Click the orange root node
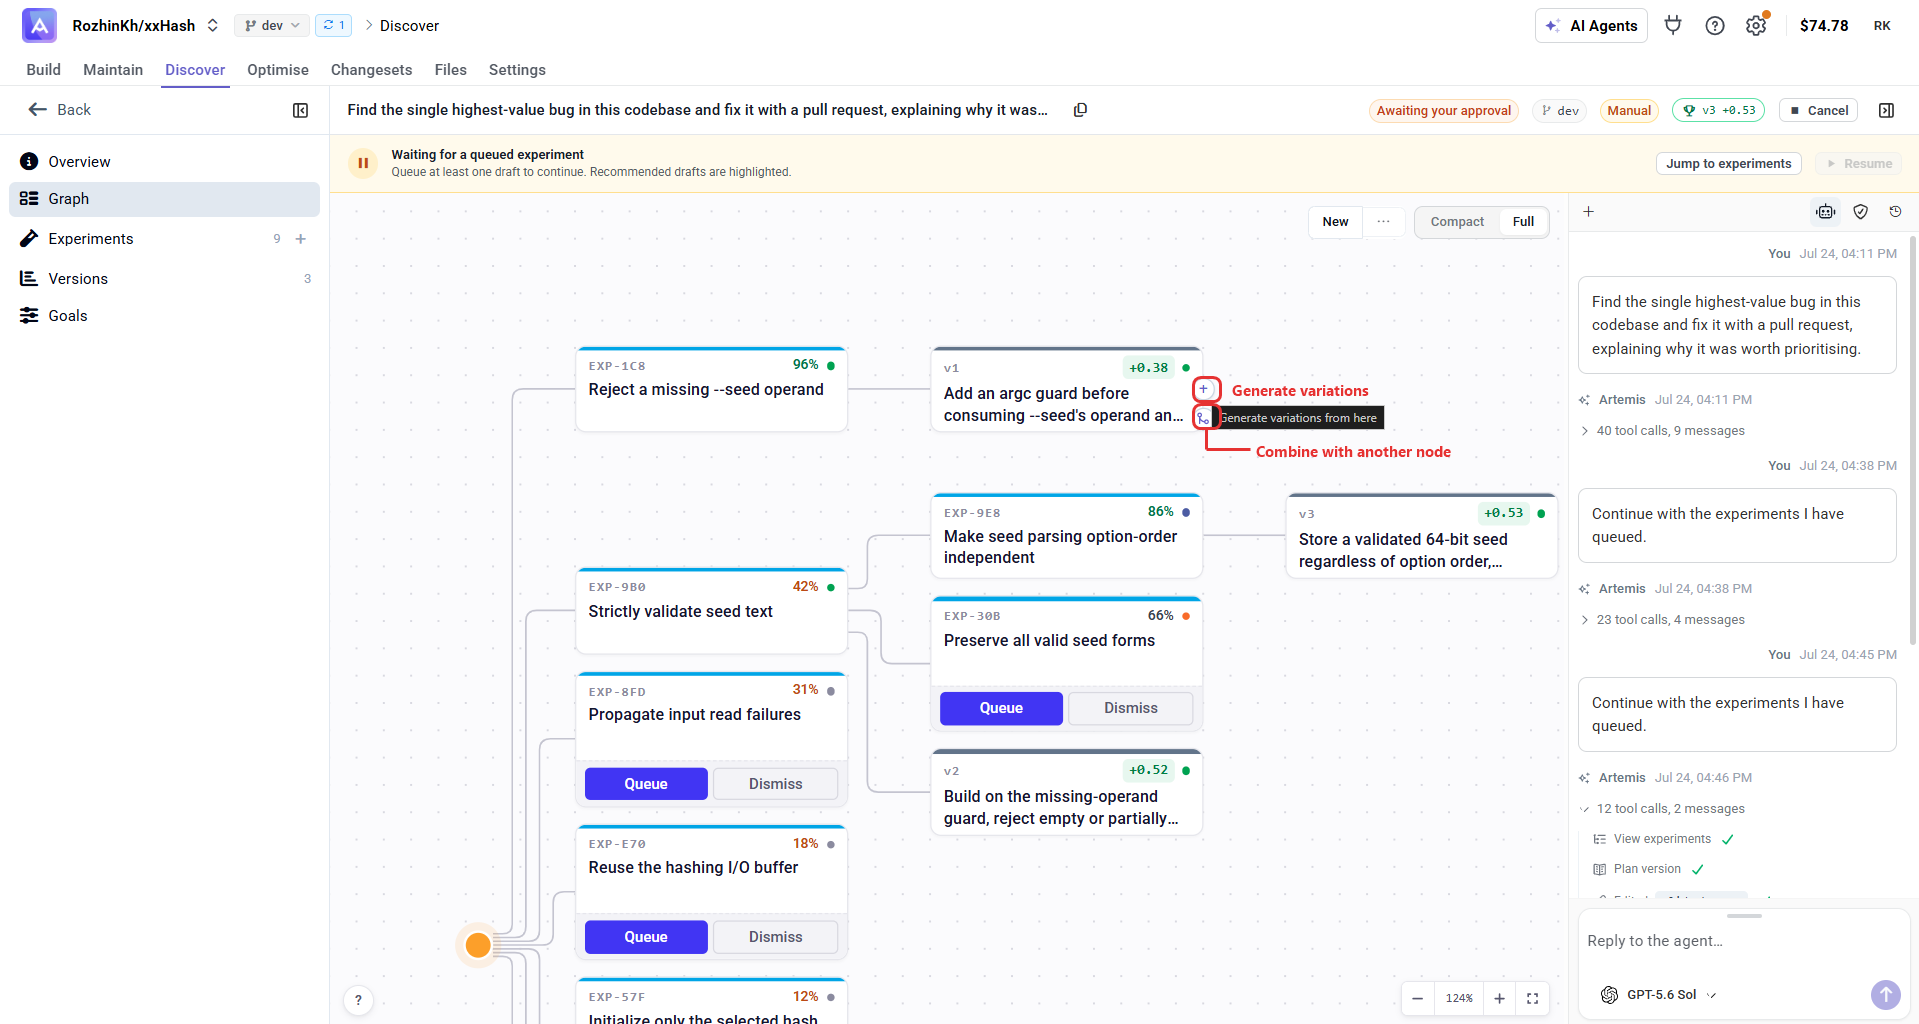 (x=478, y=945)
